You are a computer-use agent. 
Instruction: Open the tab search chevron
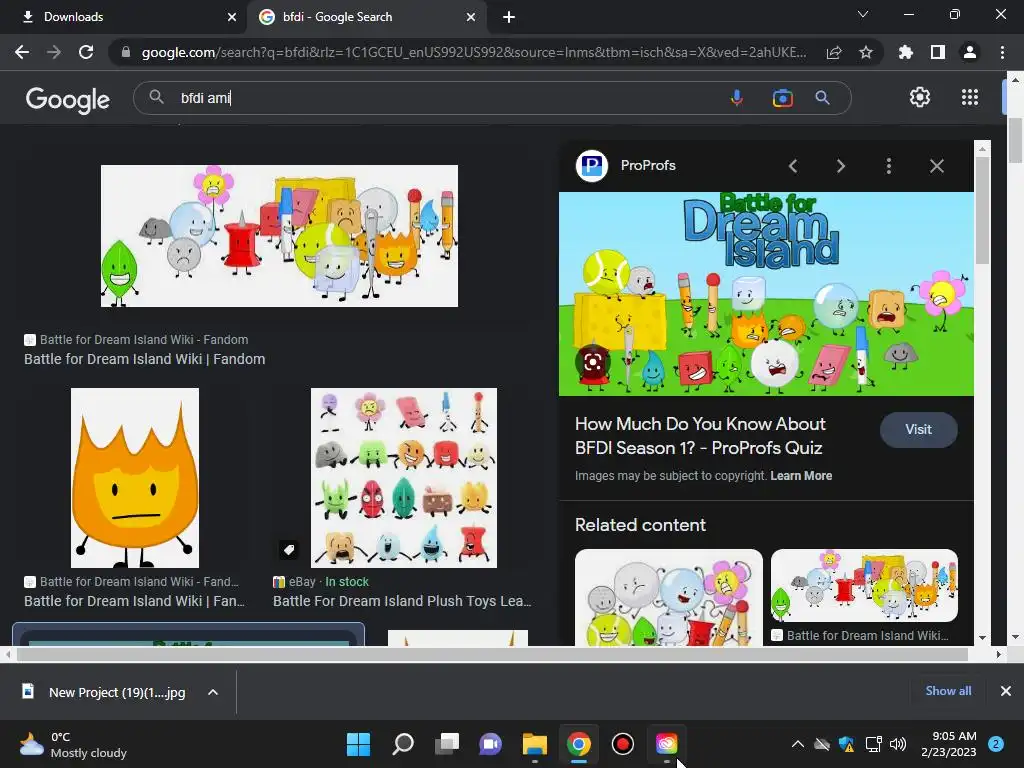[863, 14]
